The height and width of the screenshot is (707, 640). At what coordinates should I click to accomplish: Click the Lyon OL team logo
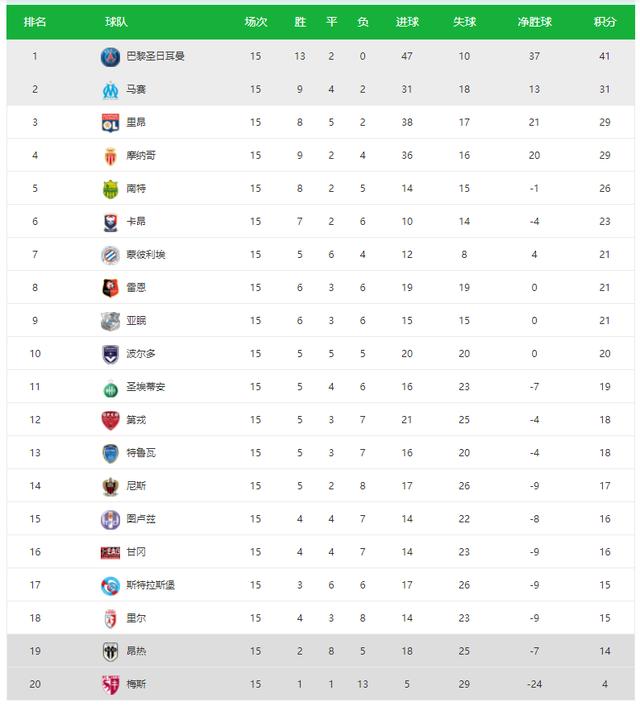pos(111,123)
